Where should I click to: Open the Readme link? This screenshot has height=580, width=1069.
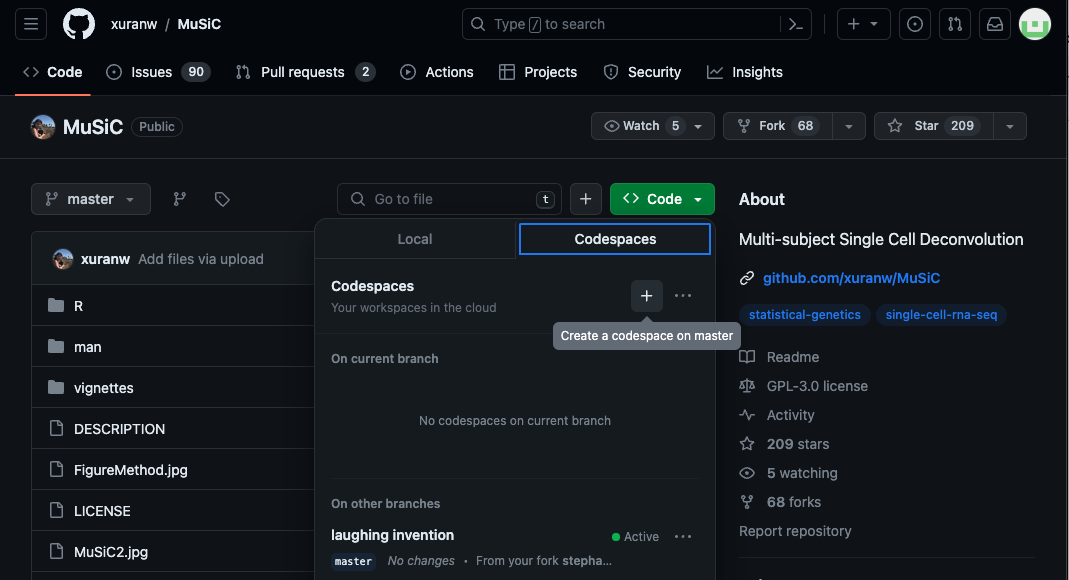coord(792,357)
